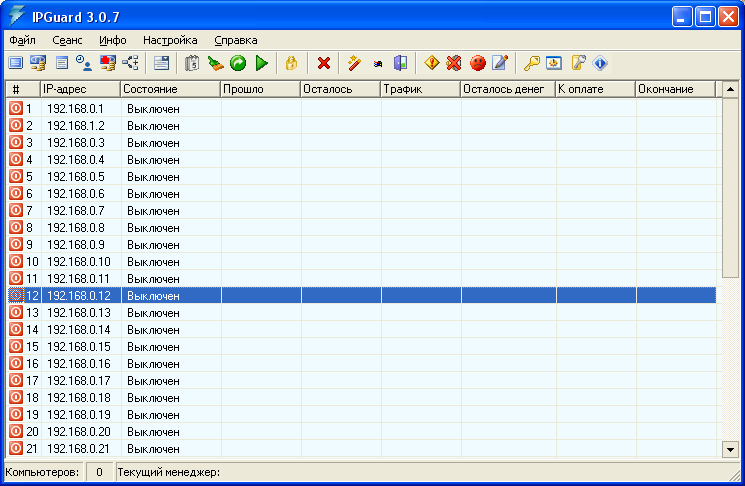Select the 192.168.0.10 row
The image size is (745, 486).
361,262
